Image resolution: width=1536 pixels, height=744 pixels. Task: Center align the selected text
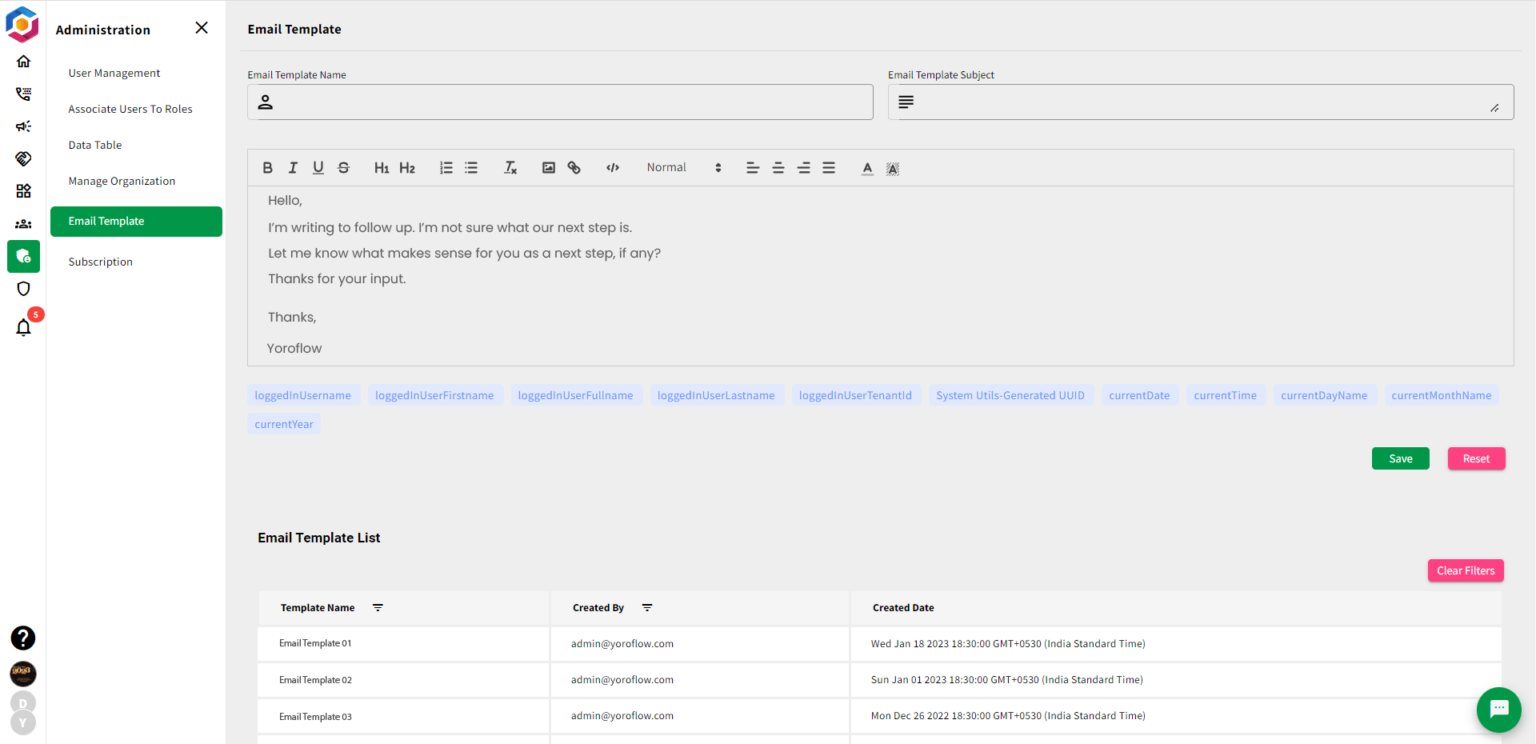(x=778, y=167)
